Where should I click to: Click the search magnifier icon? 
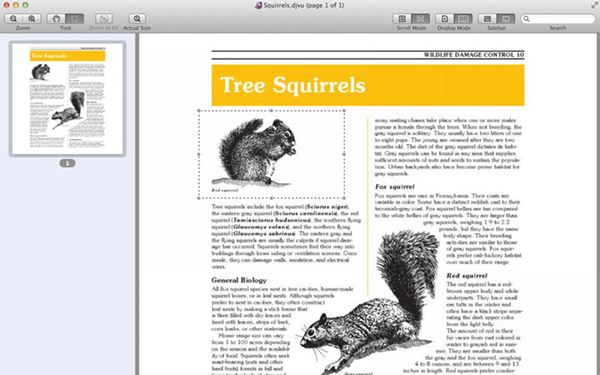(x=527, y=19)
